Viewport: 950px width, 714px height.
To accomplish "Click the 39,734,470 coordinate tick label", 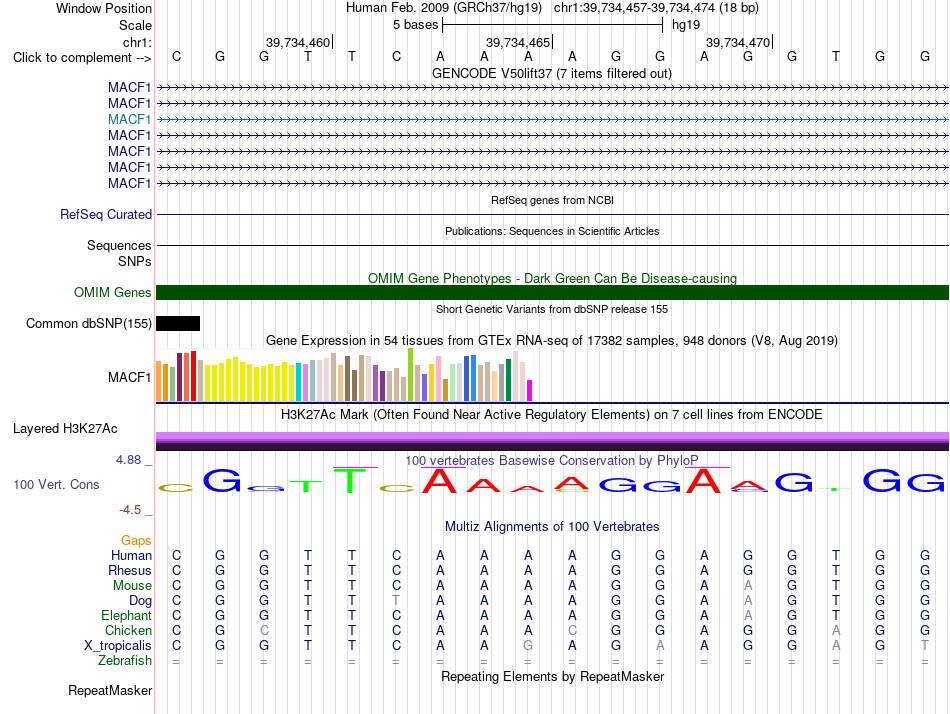I will click(738, 42).
